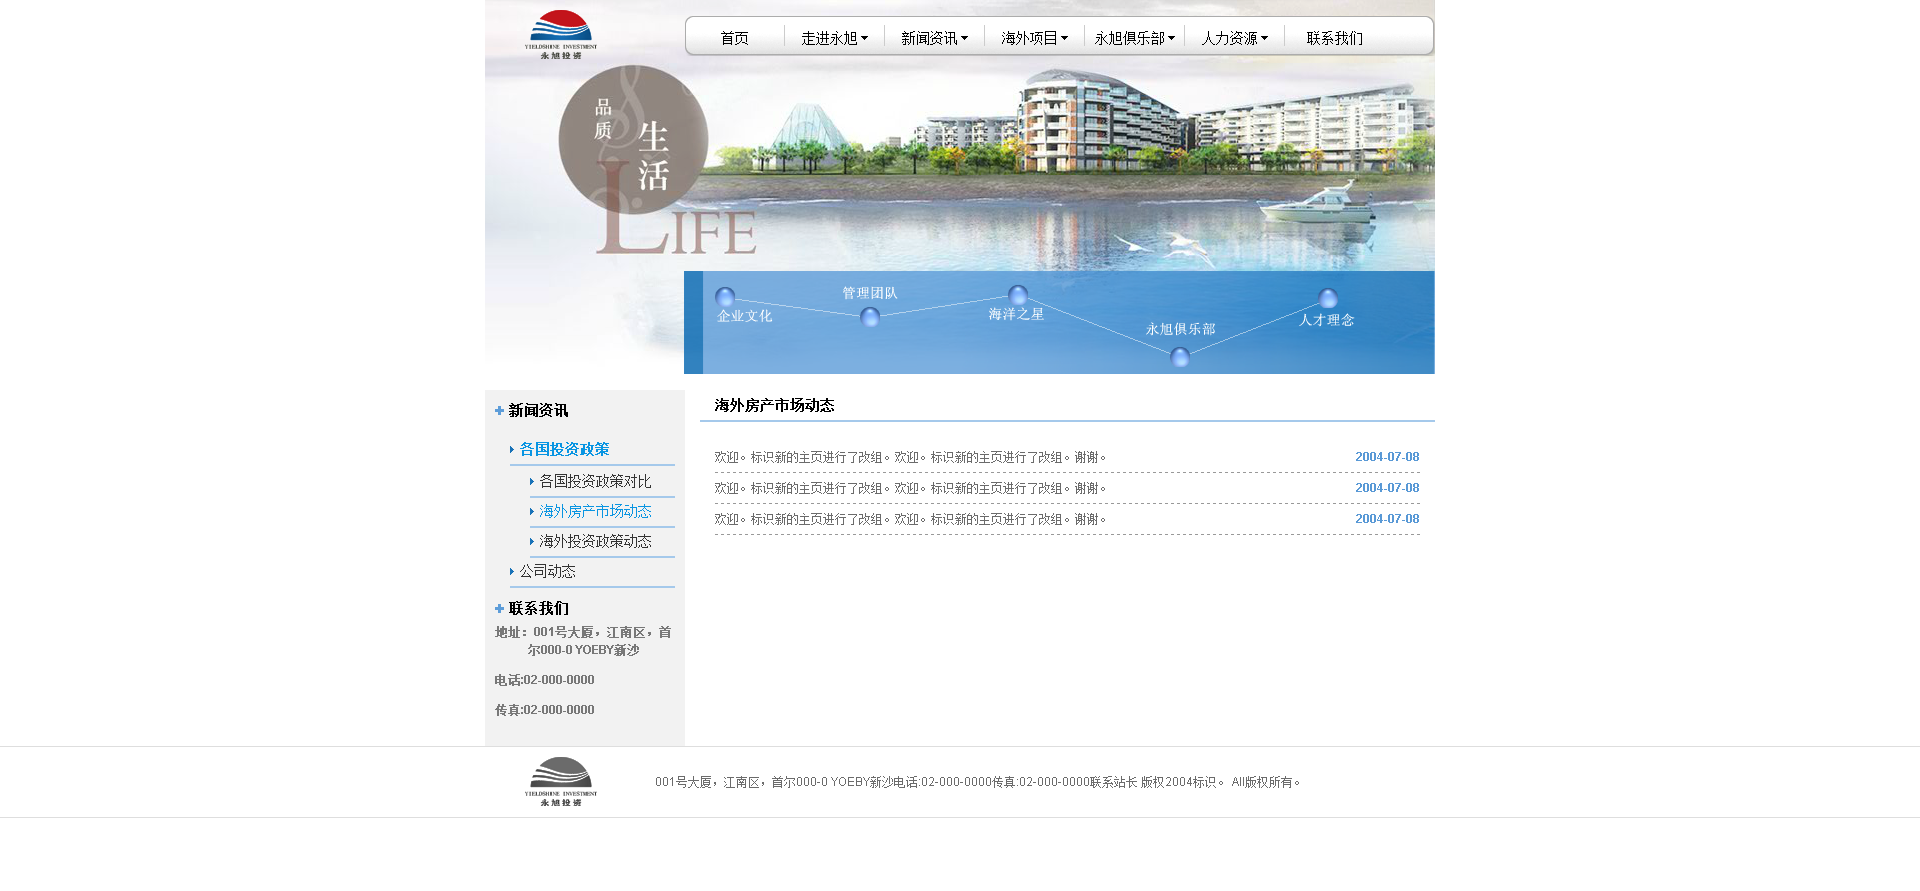This screenshot has height=891, width=1920.
Task: Open the 各国投资政策对比 sidebar link
Action: pos(595,481)
